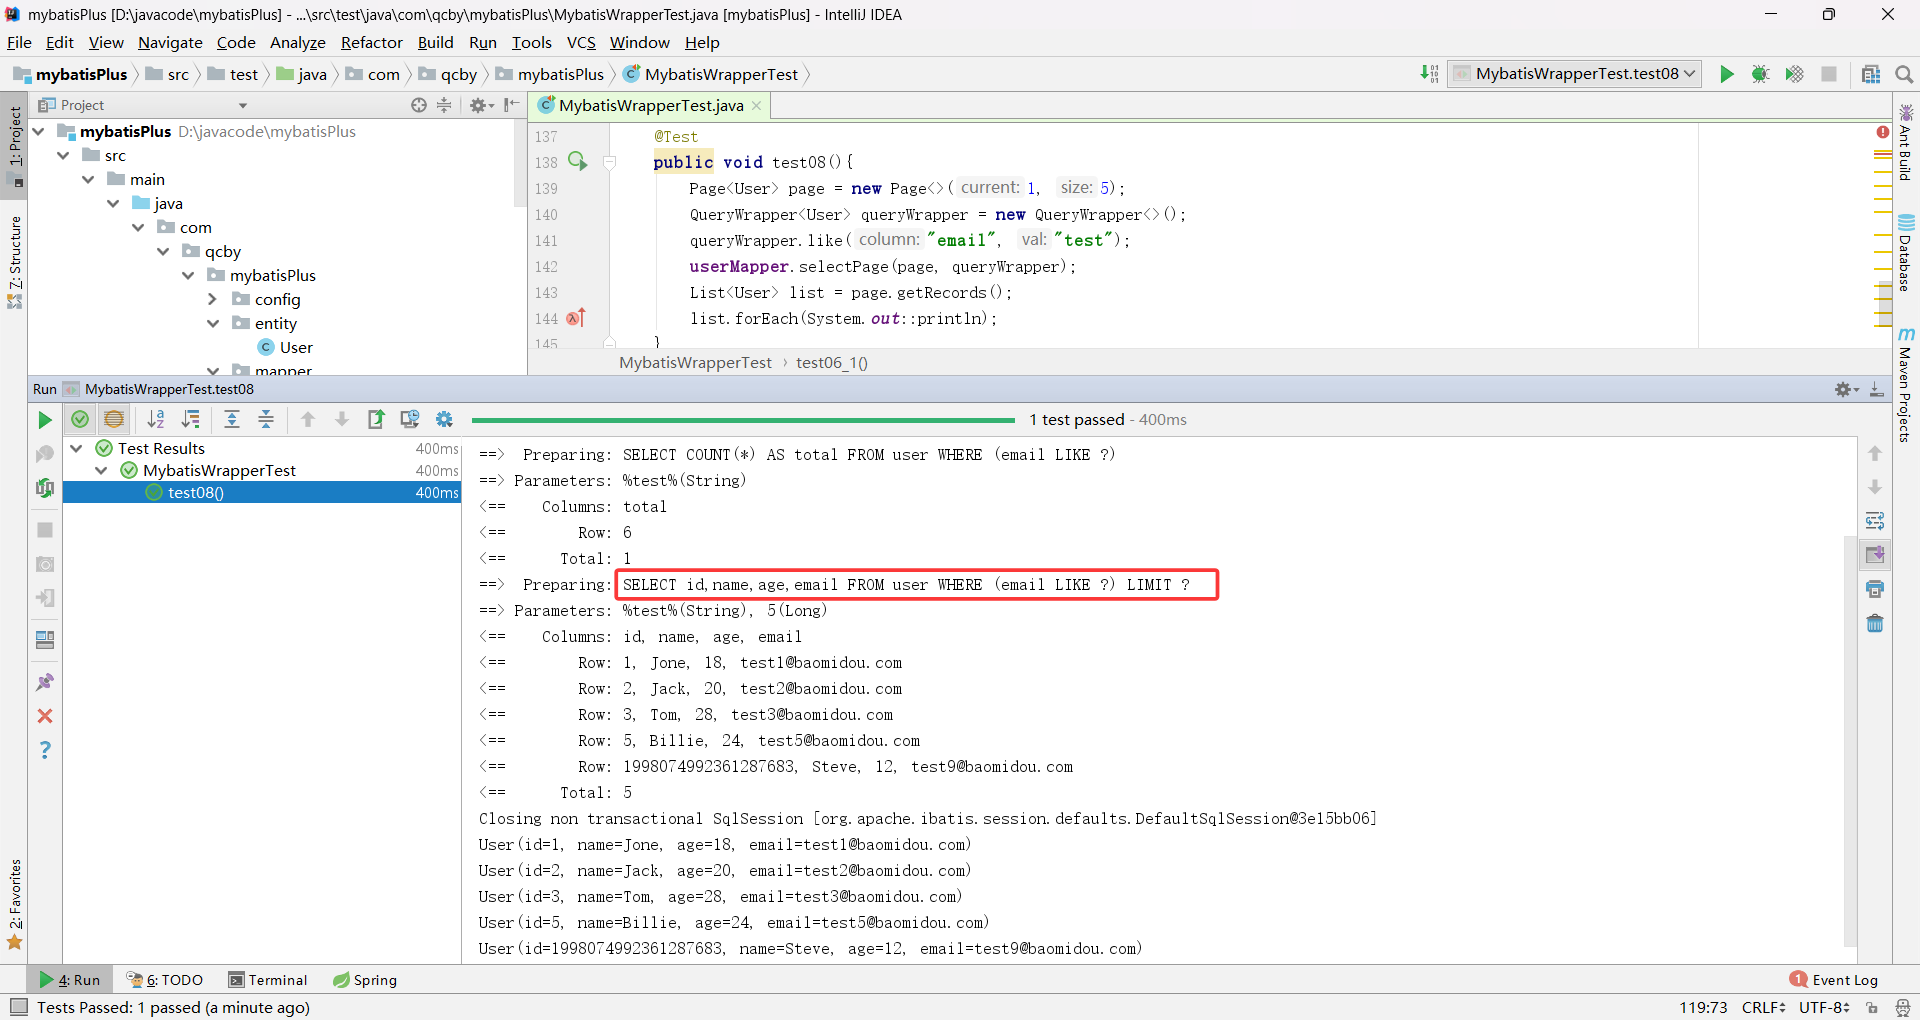Viewport: 1920px width, 1020px height.
Task: Start the Debug bug icon in the toolbar
Action: (x=1760, y=74)
